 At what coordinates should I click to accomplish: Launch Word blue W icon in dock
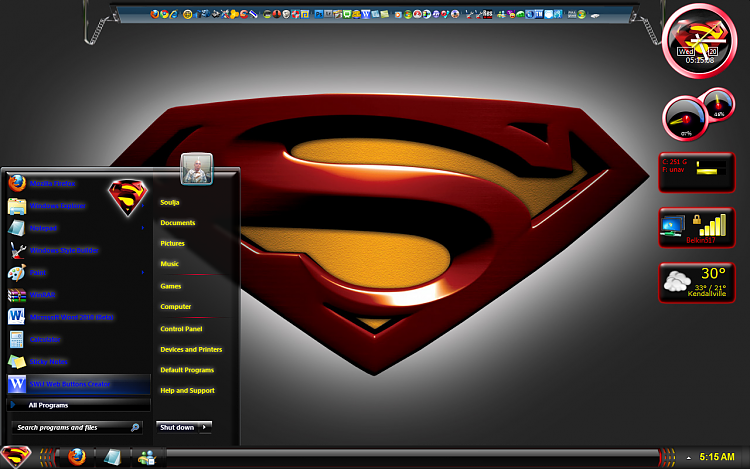click(365, 14)
